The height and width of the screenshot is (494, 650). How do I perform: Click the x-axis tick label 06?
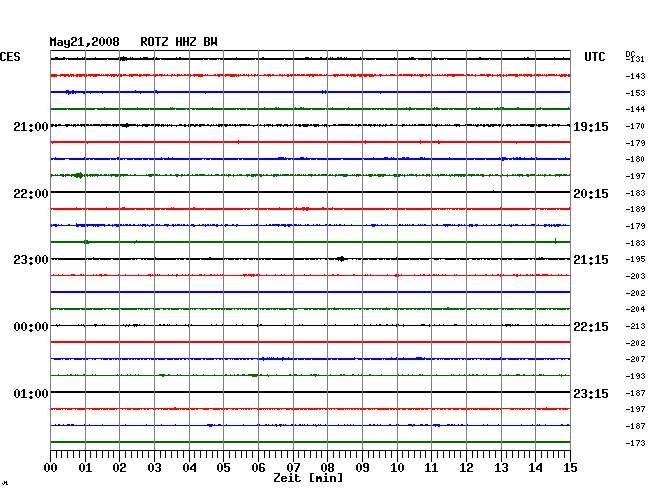coord(258,468)
